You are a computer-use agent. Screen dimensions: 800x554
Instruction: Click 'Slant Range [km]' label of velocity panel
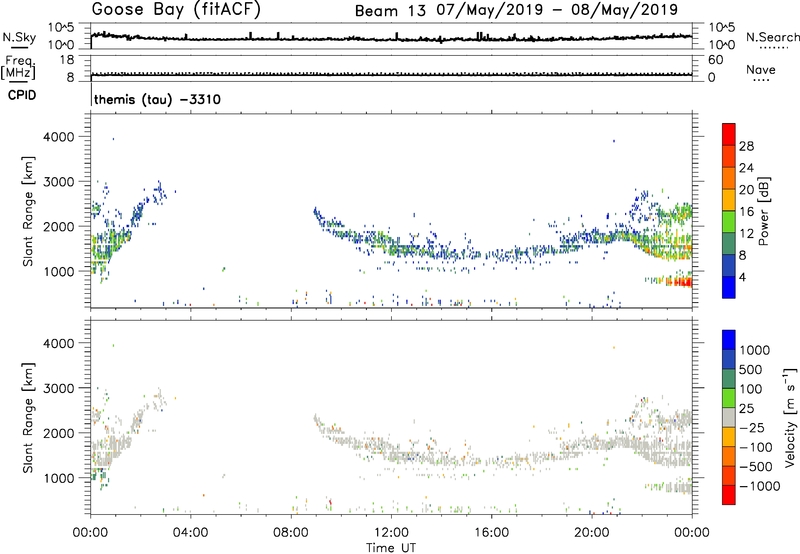[28, 418]
